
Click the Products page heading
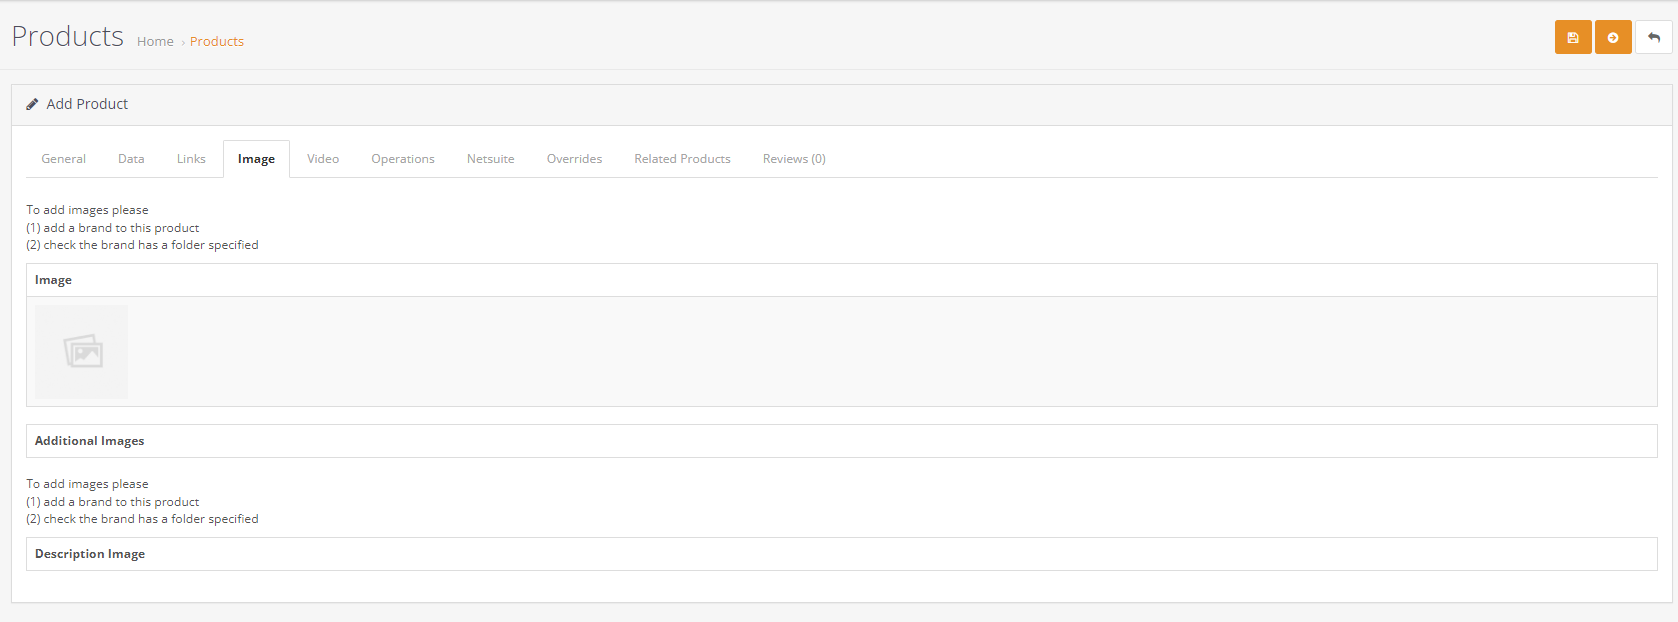[68, 36]
